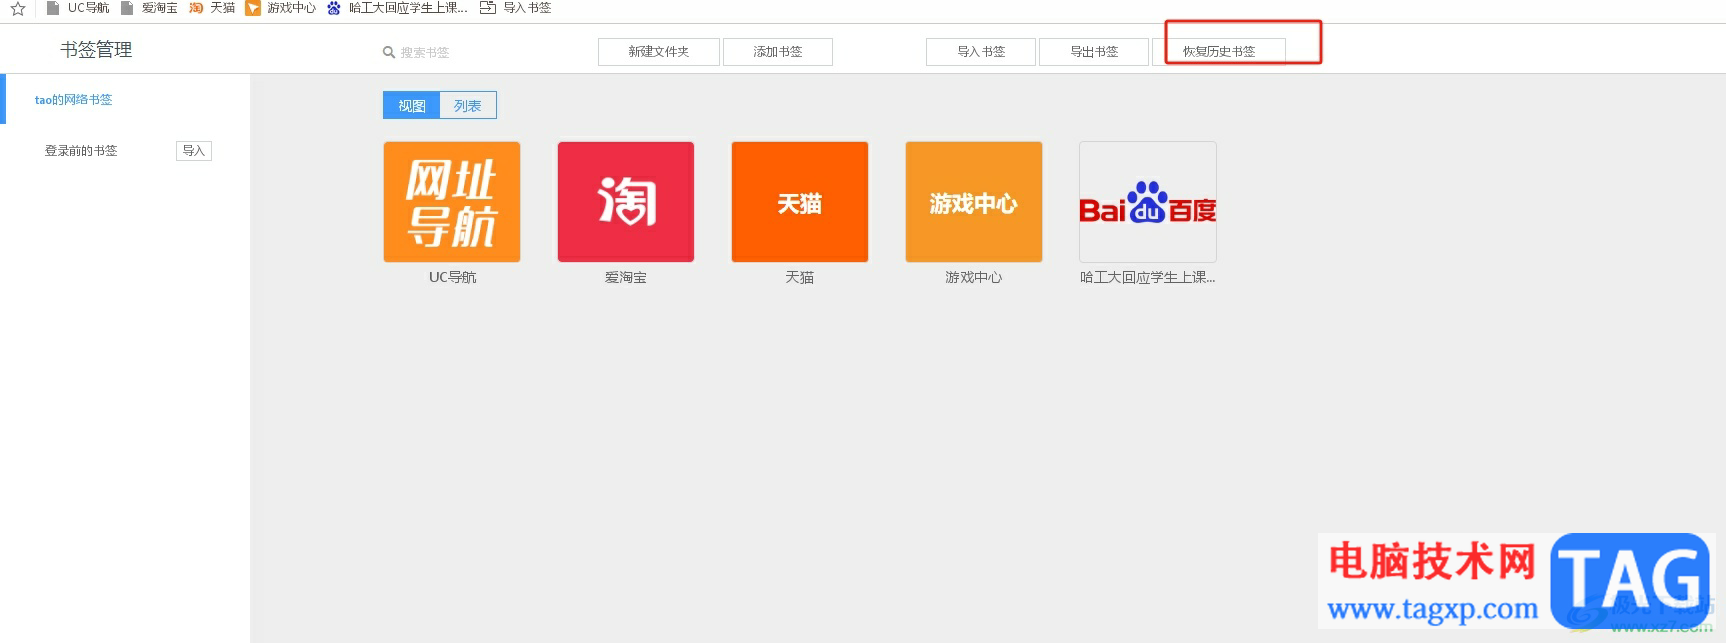
Task: Click the star icon in bookmarks bar
Action: pos(18,8)
